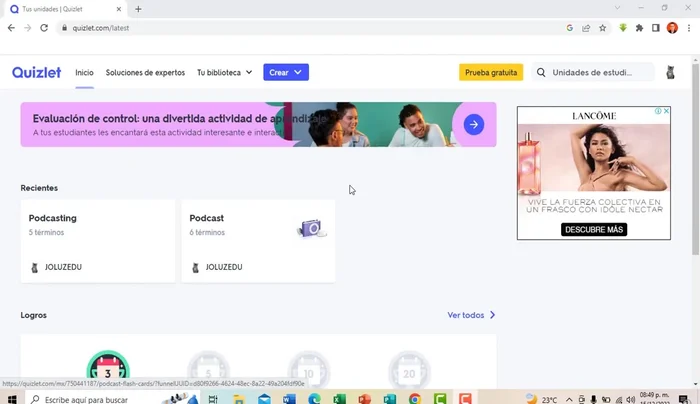The image size is (700, 404).
Task: Open the Podcast study set title
Action: point(207,218)
